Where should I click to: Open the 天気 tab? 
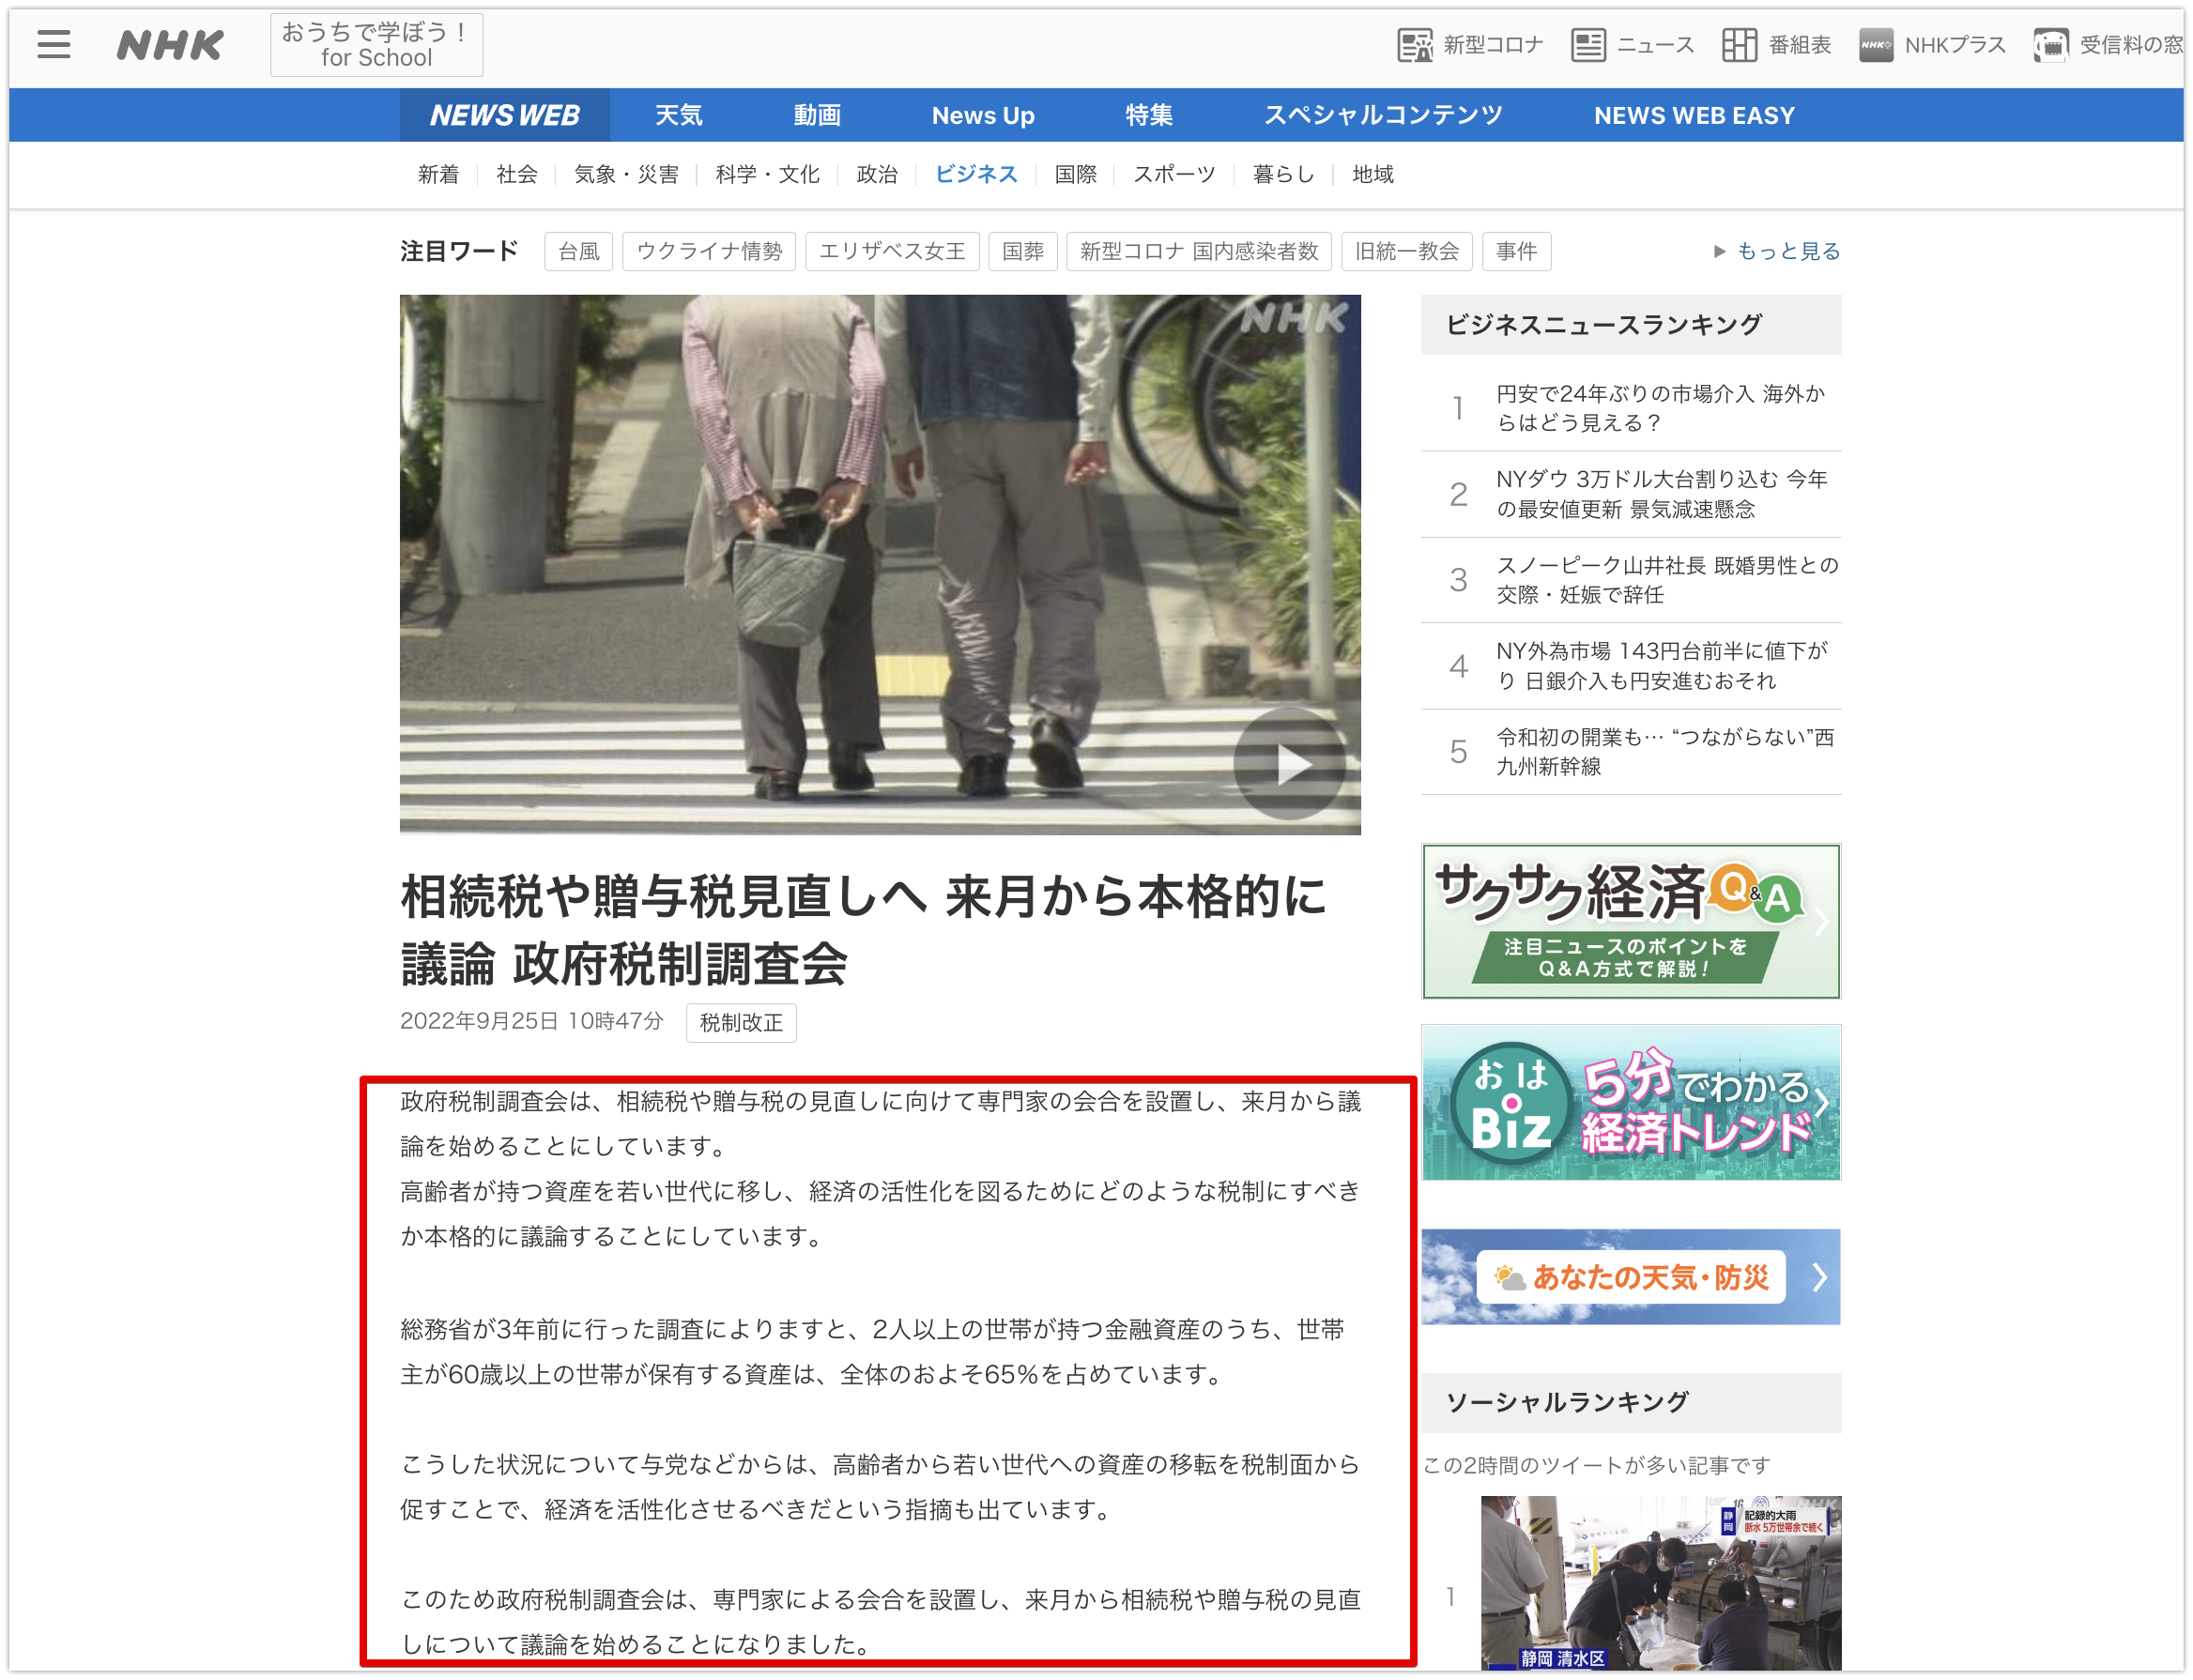pos(679,115)
